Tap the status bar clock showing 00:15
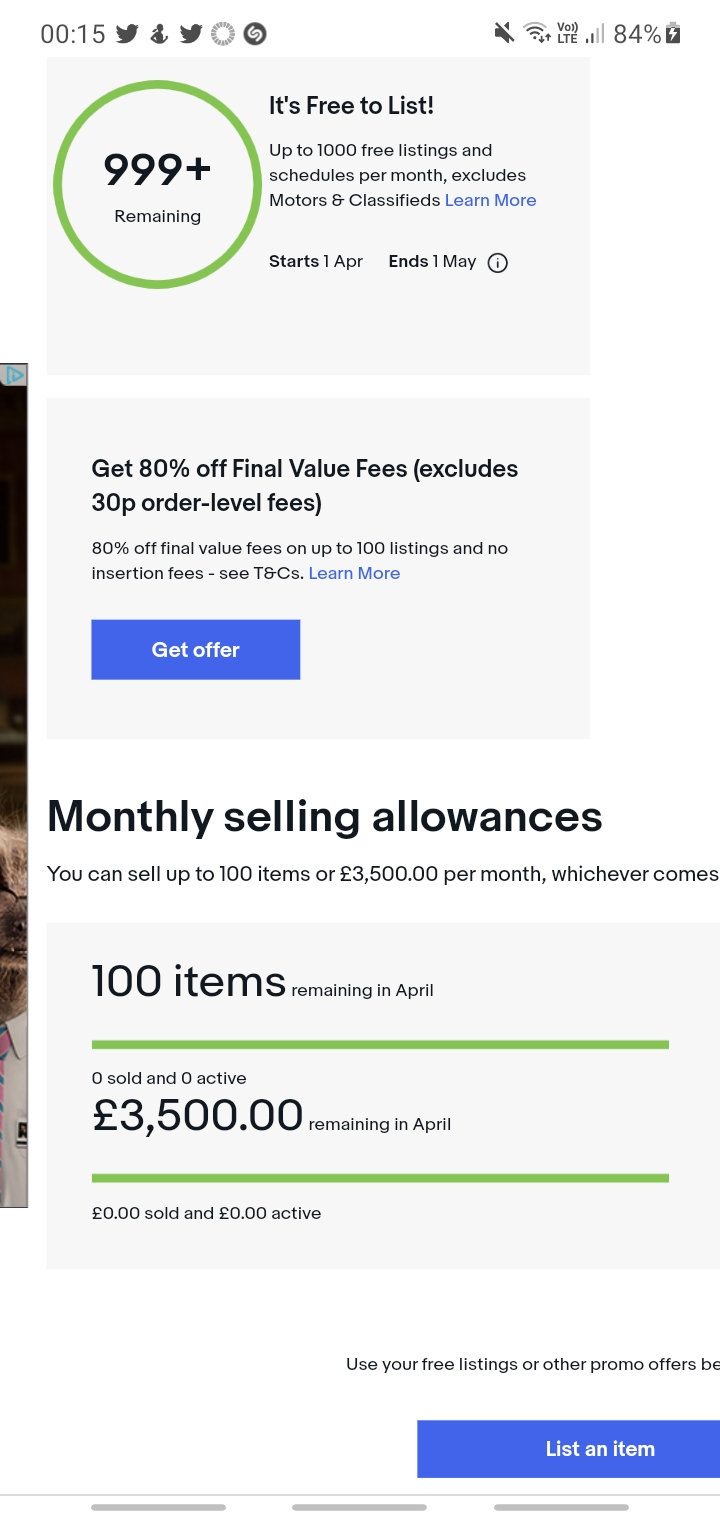 pyautogui.click(x=72, y=34)
